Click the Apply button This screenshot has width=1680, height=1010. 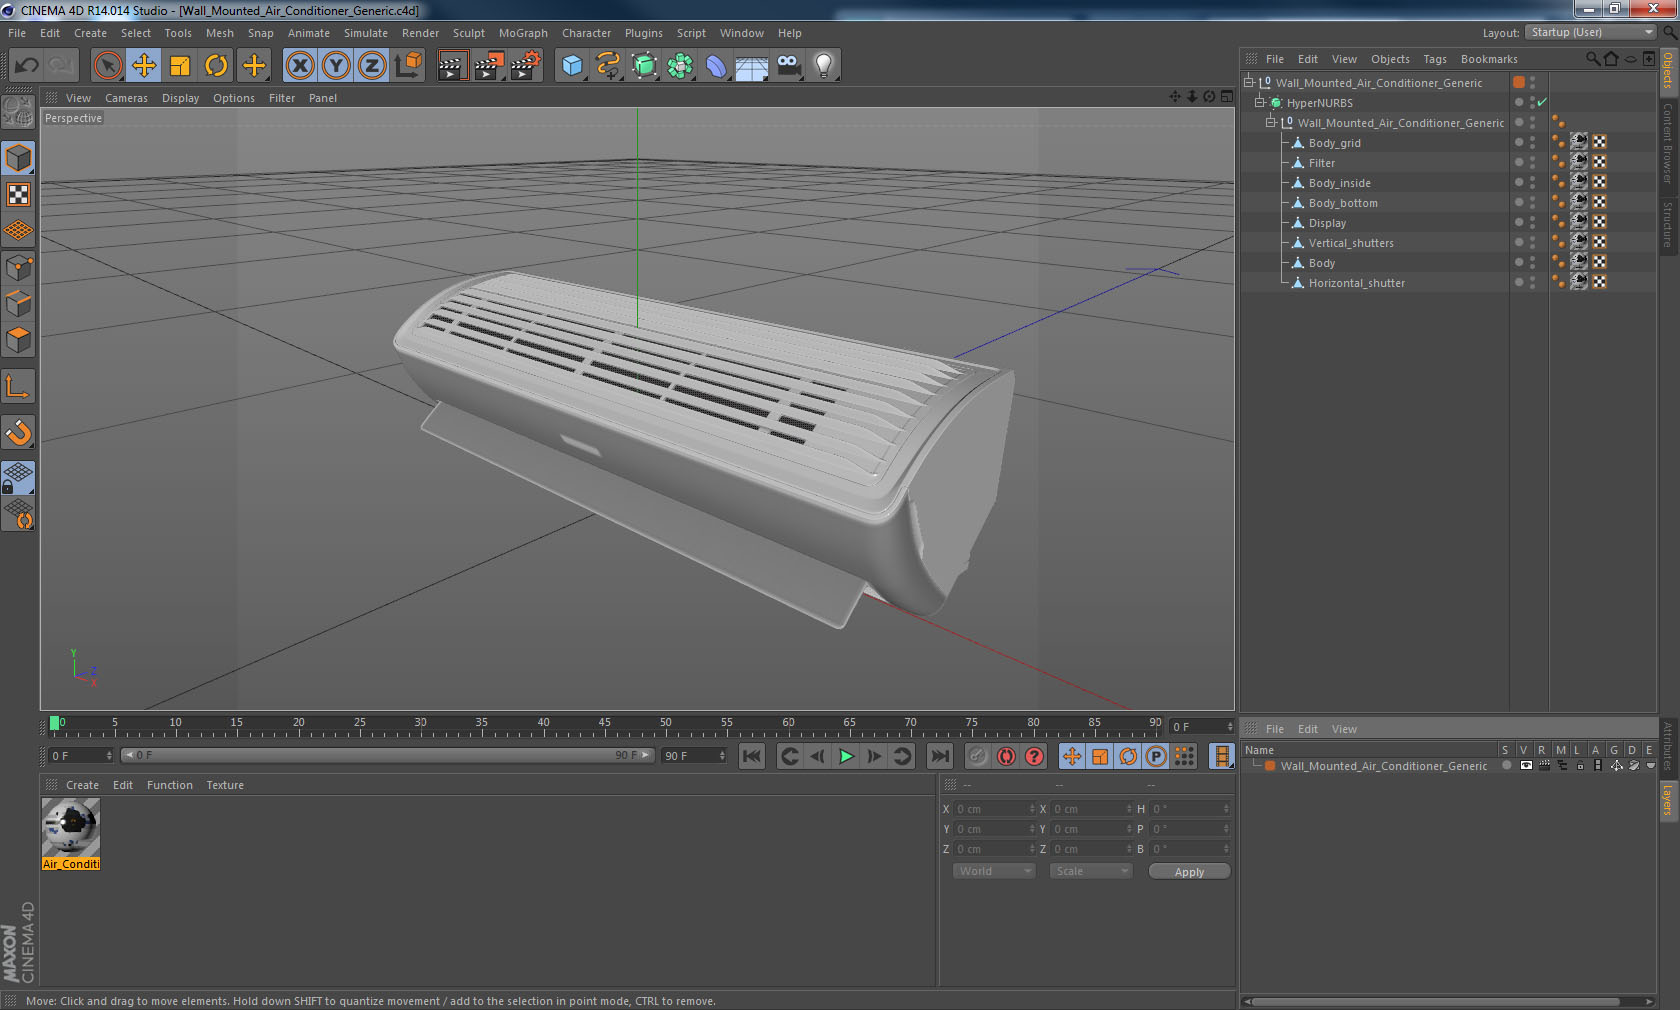pos(1189,872)
